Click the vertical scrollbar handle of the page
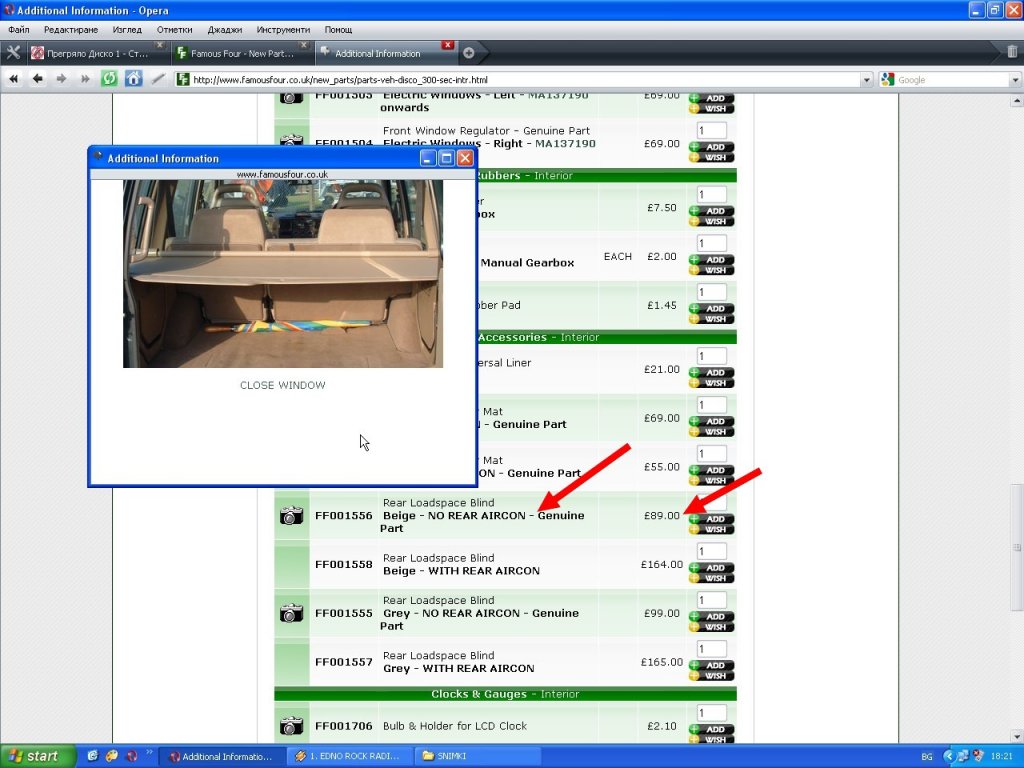The image size is (1024, 768). (1016, 547)
